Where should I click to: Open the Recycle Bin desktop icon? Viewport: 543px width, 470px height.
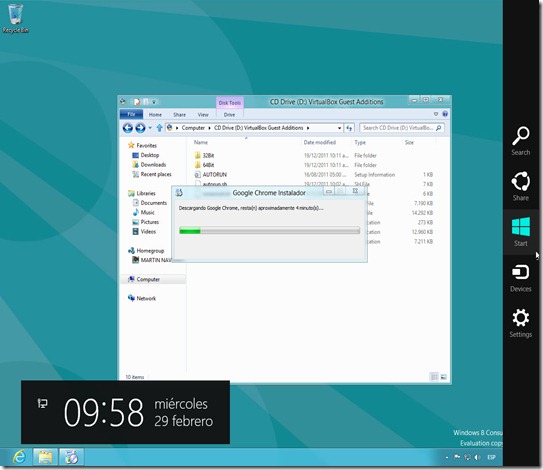point(15,18)
